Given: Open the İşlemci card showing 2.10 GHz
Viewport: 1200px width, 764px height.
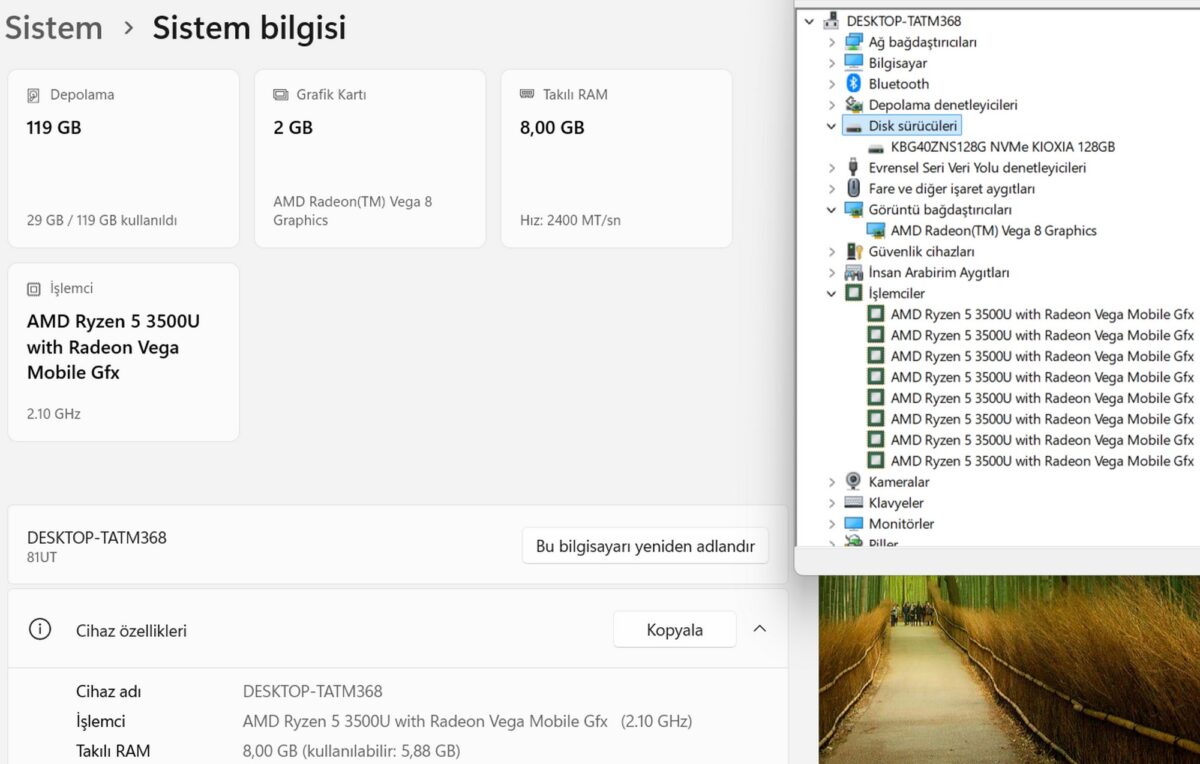Looking at the screenshot, I should click(124, 352).
